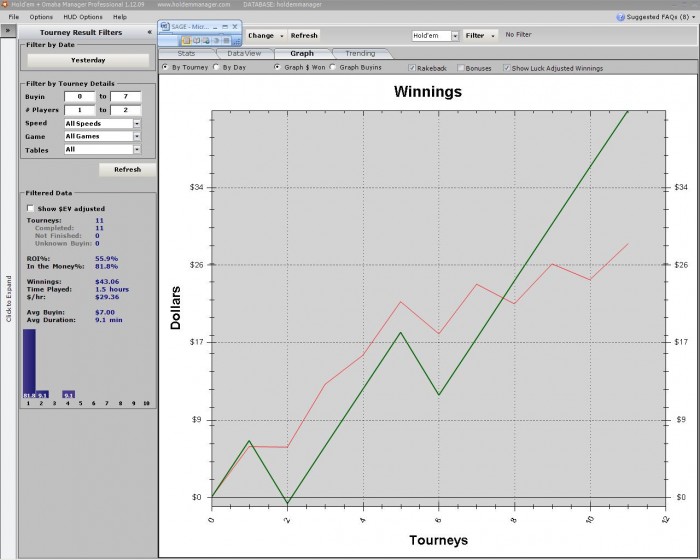Click the $/hr value $29.36

click(x=107, y=297)
